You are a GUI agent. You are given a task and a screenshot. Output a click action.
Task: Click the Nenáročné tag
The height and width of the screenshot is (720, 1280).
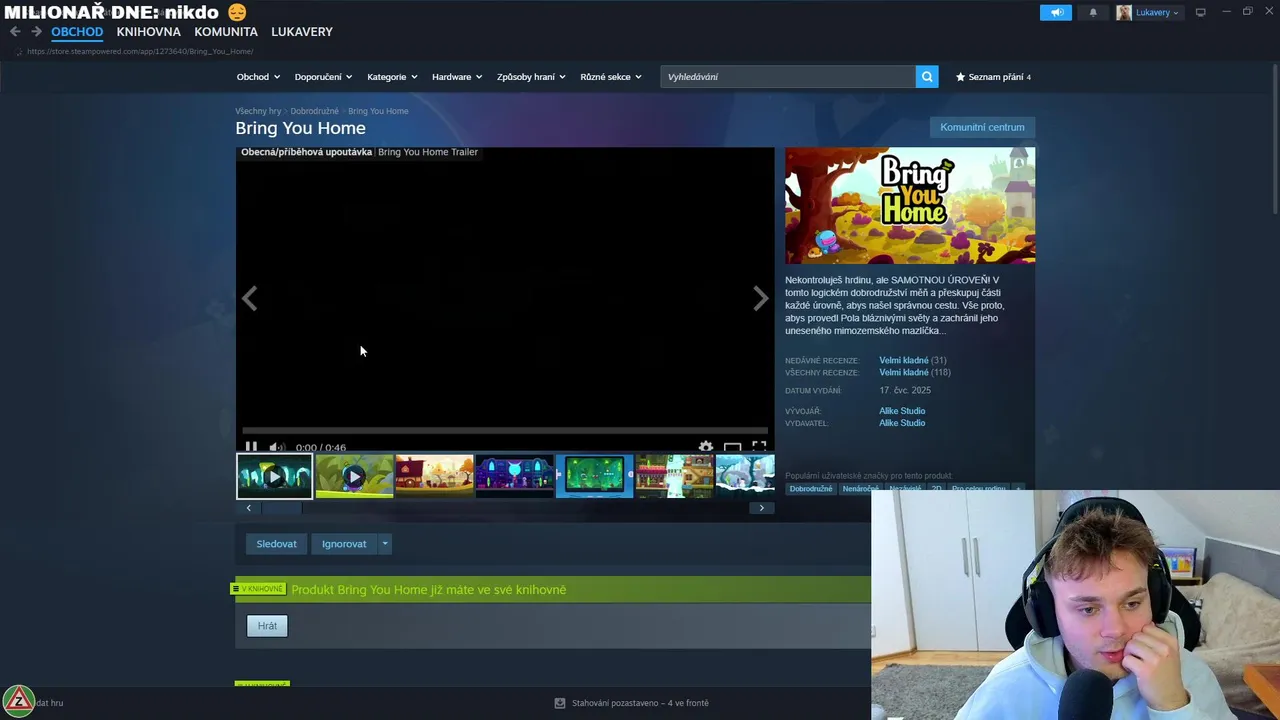click(x=860, y=489)
